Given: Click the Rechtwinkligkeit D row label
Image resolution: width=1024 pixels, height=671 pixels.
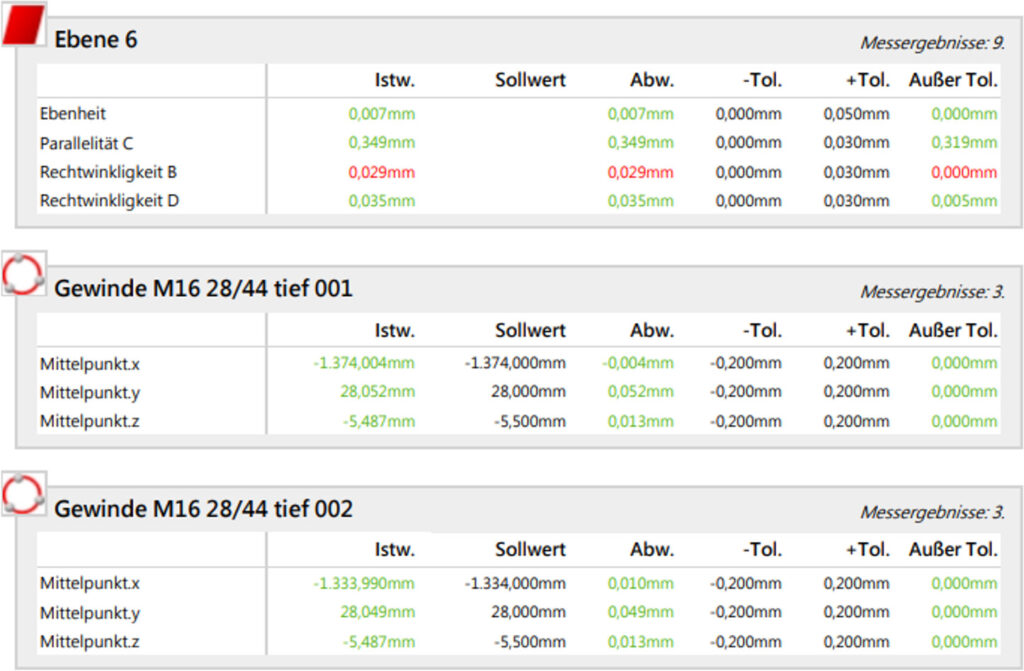Looking at the screenshot, I should click(109, 201).
